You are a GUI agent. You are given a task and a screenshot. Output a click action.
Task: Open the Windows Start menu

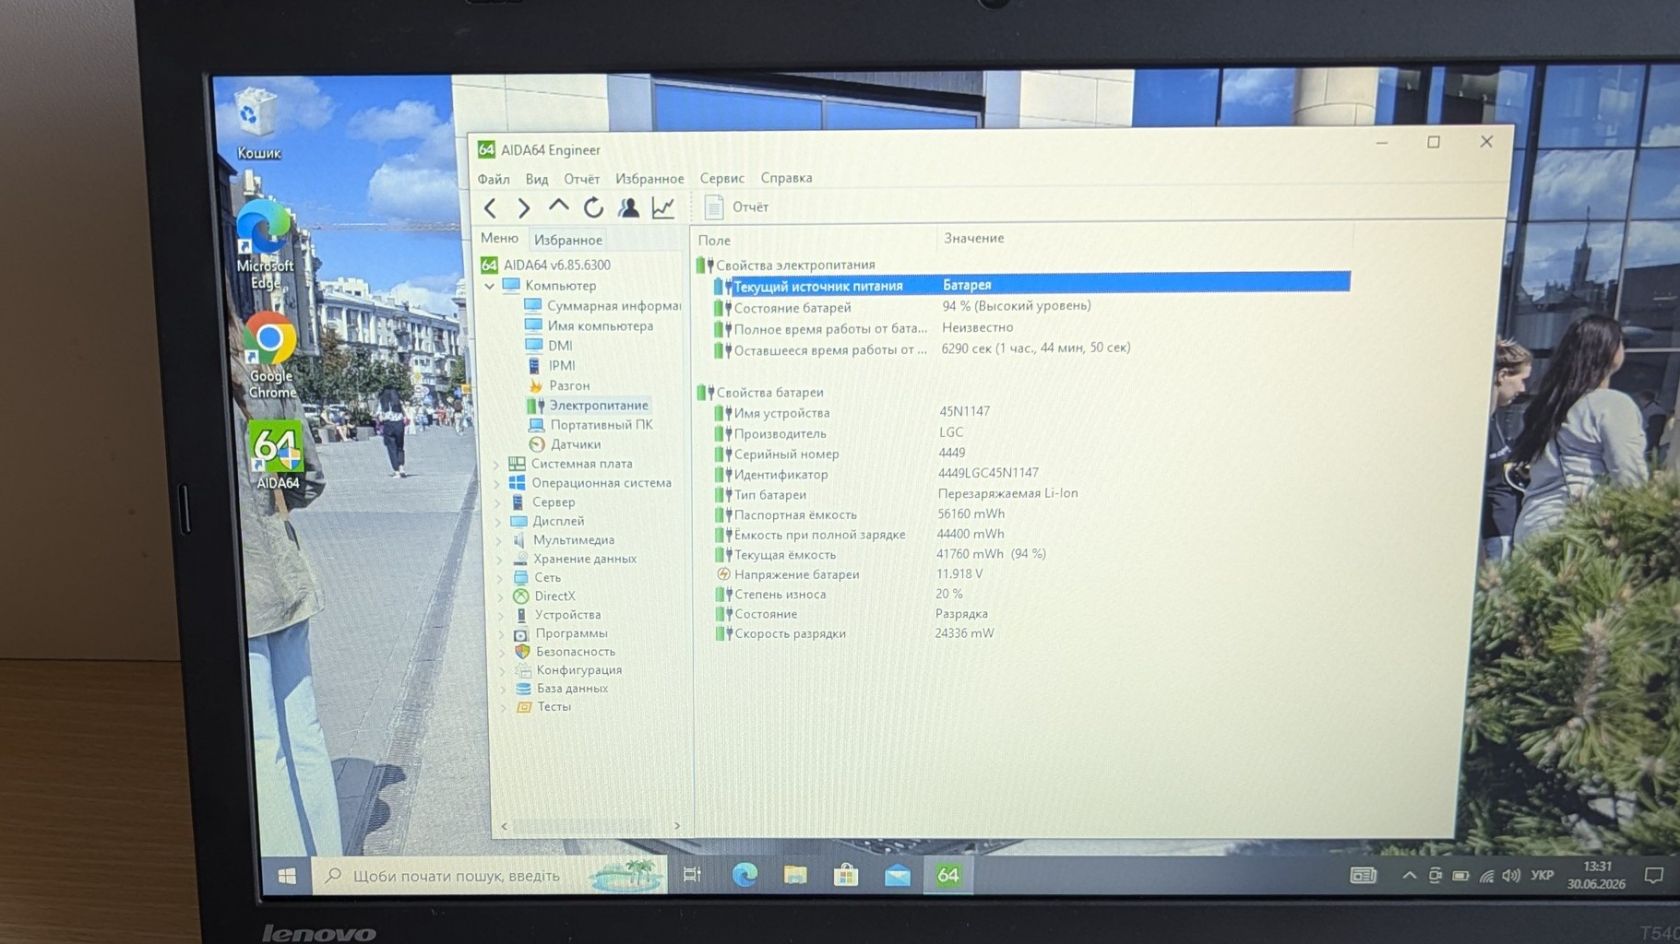tap(287, 876)
